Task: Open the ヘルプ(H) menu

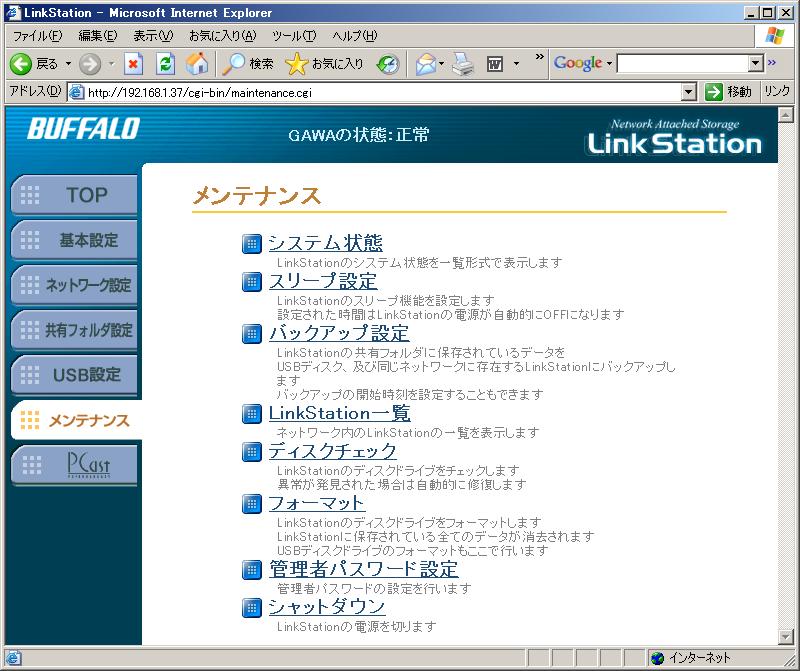Action: (x=355, y=36)
